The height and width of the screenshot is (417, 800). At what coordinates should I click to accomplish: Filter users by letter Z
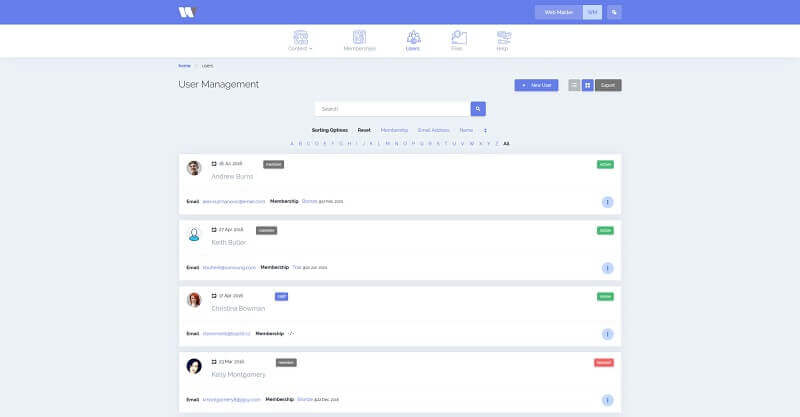click(x=497, y=144)
